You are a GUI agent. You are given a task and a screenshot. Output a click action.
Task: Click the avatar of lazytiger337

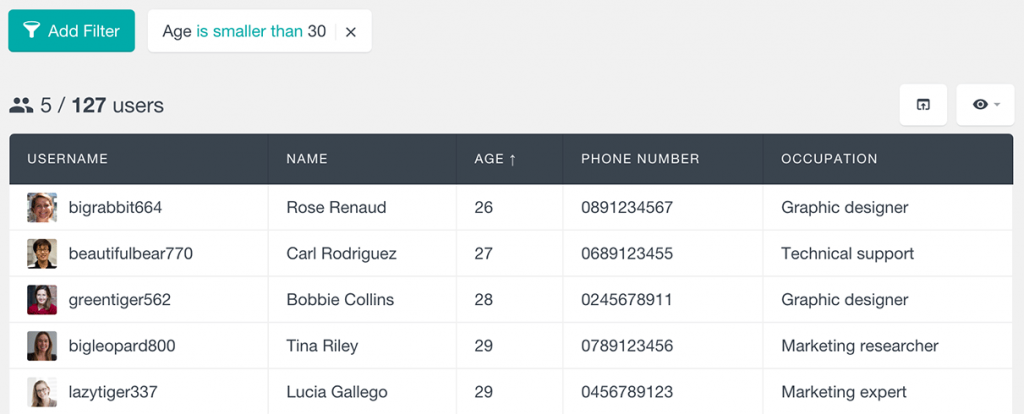[42, 392]
